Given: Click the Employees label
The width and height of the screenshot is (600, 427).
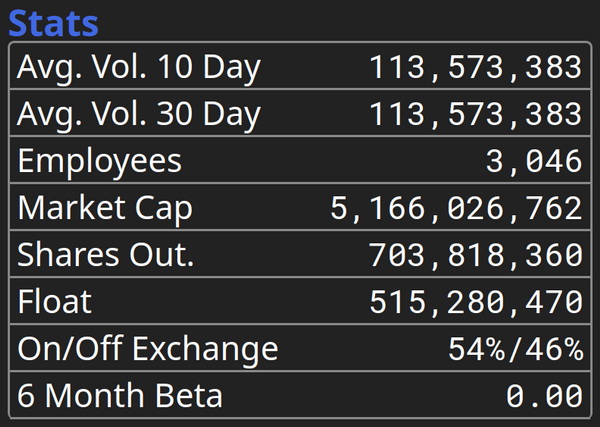Looking at the screenshot, I should point(100,161).
